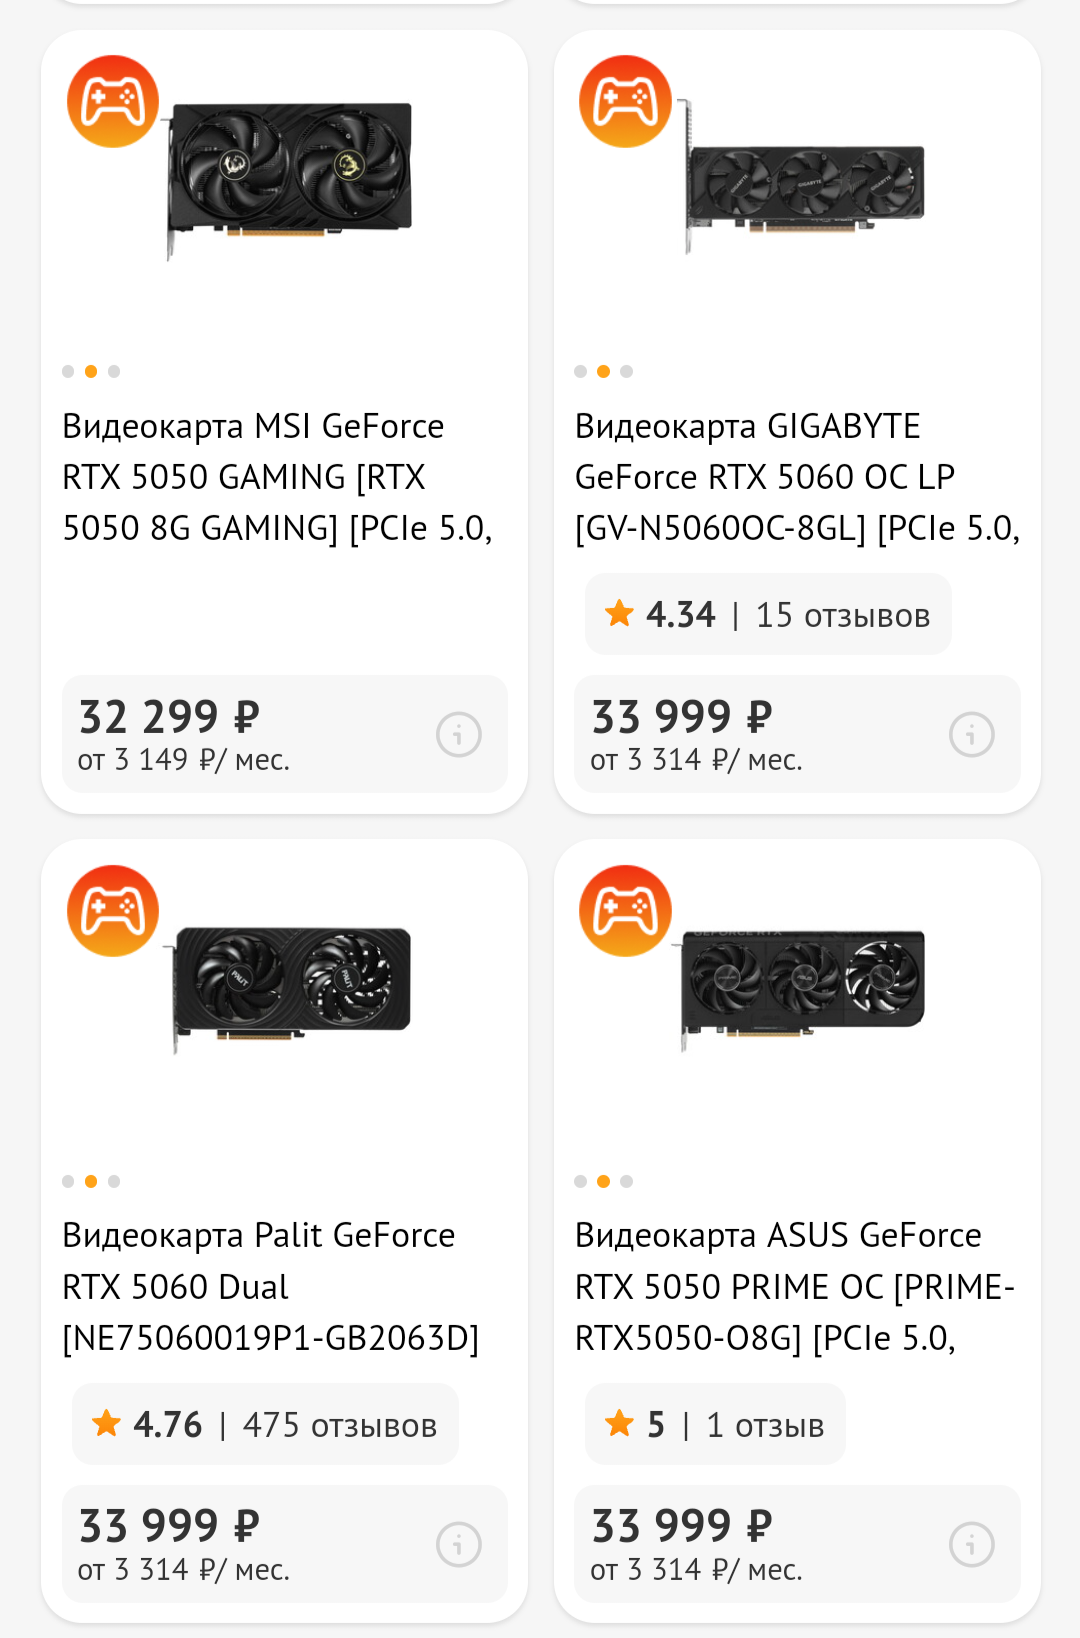
Task: View the 15 отзывов rating for GIGABYTE
Action: pyautogui.click(x=768, y=615)
